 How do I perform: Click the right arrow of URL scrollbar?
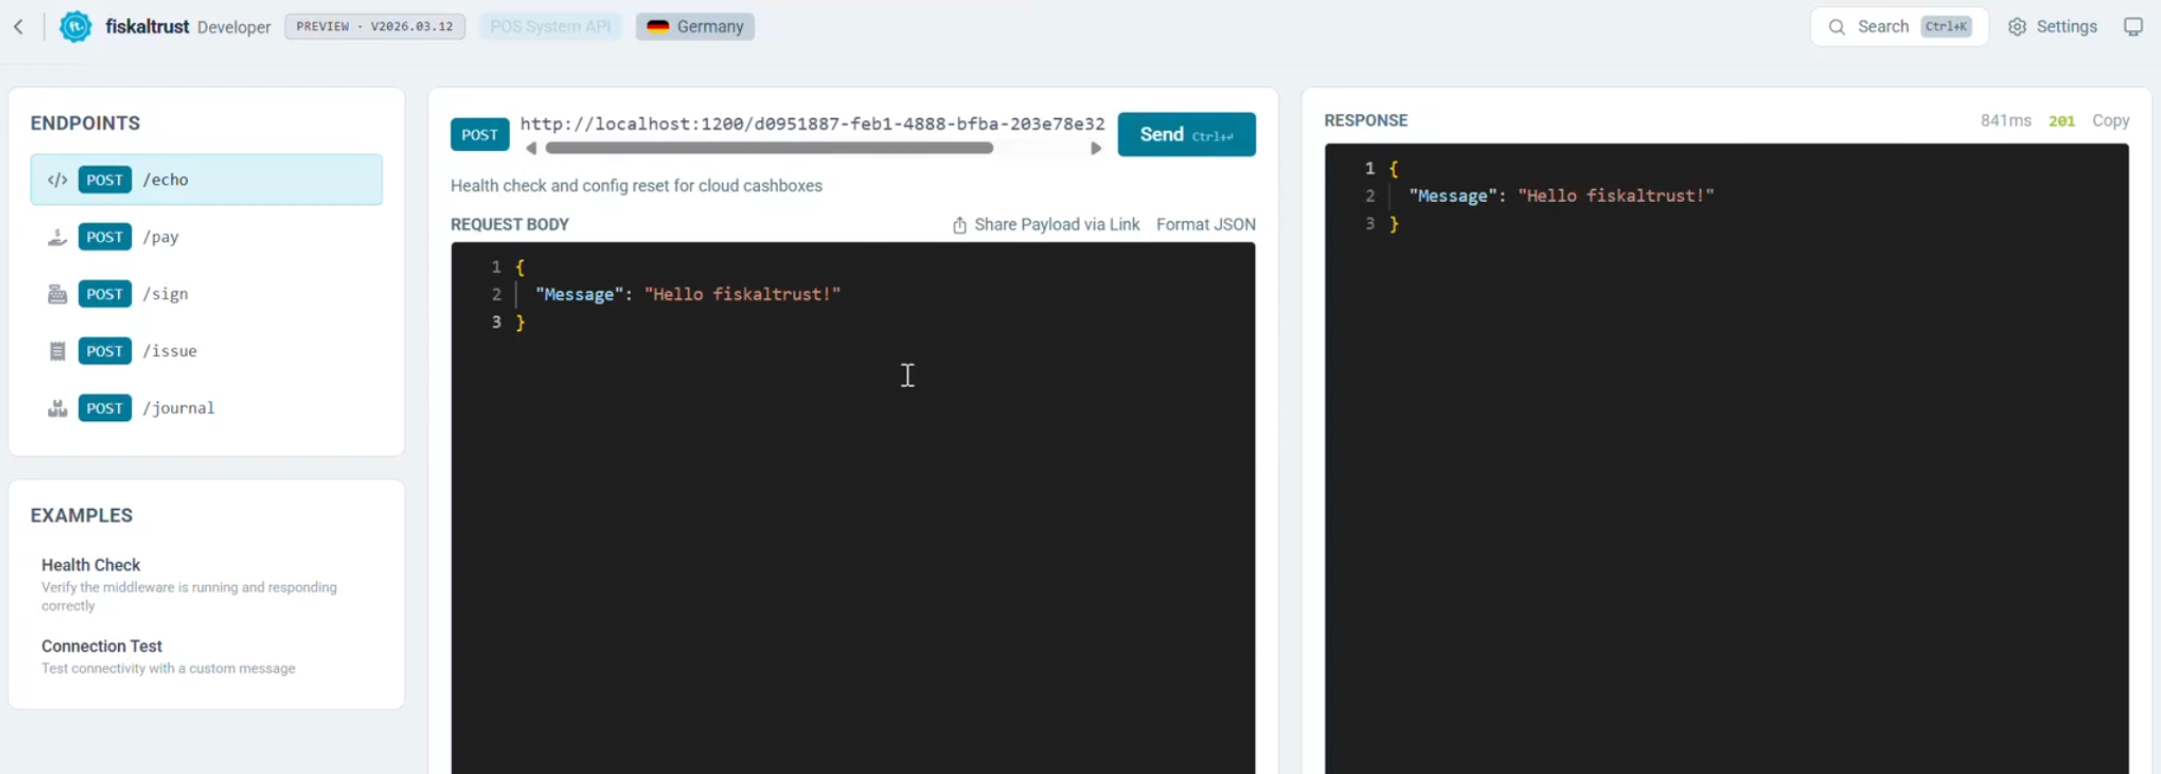click(1096, 148)
